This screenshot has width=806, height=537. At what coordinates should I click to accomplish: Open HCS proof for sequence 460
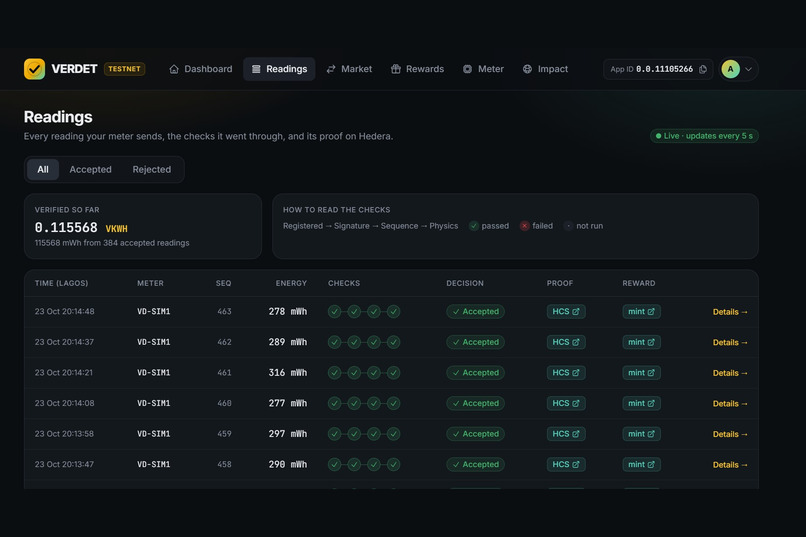566,403
